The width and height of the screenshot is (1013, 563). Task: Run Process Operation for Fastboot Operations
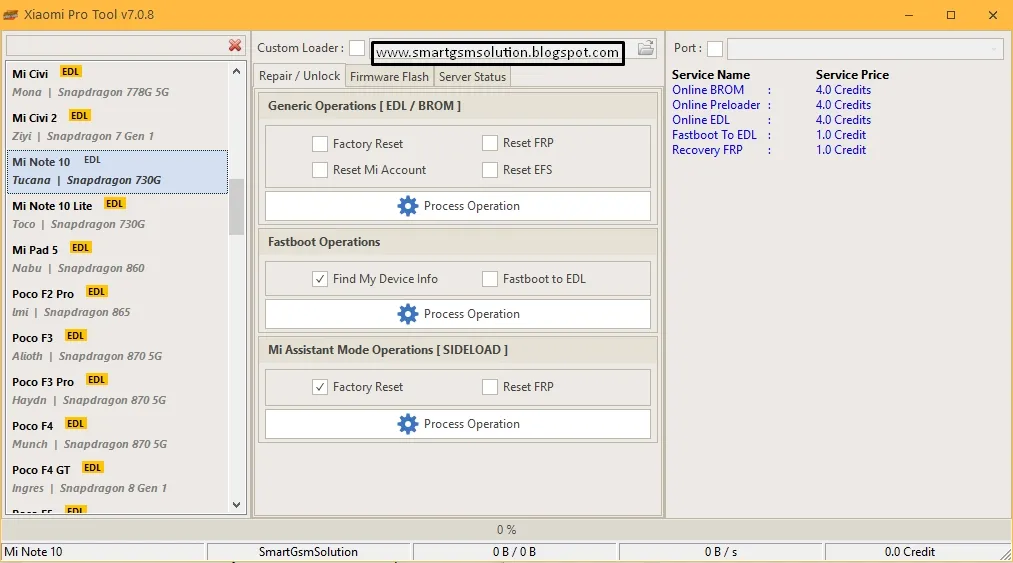point(458,313)
